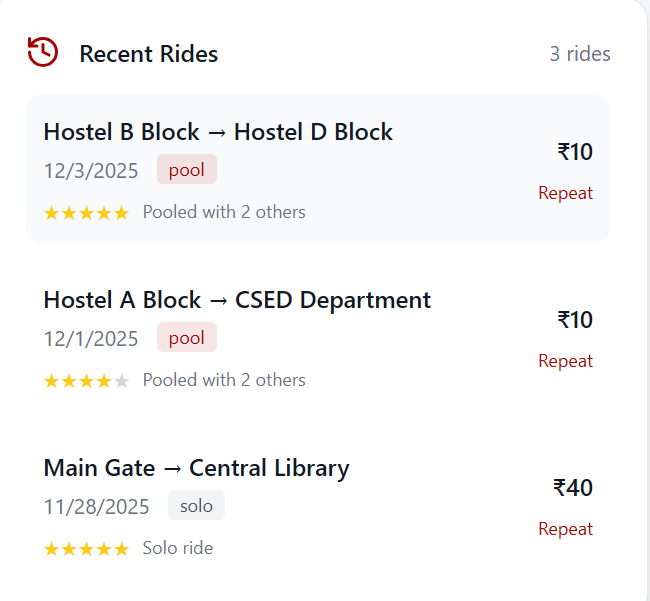Click the ₹10 fare on Hostel B ride
The image size is (650, 601).
(575, 152)
